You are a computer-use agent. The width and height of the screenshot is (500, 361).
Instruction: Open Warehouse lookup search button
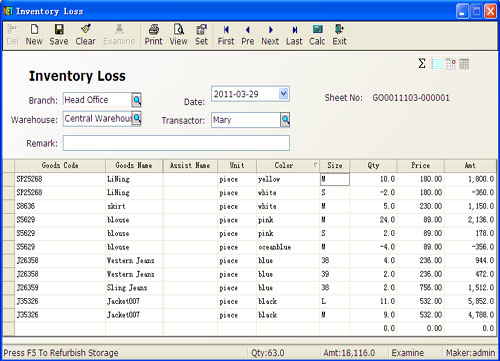pyautogui.click(x=137, y=118)
